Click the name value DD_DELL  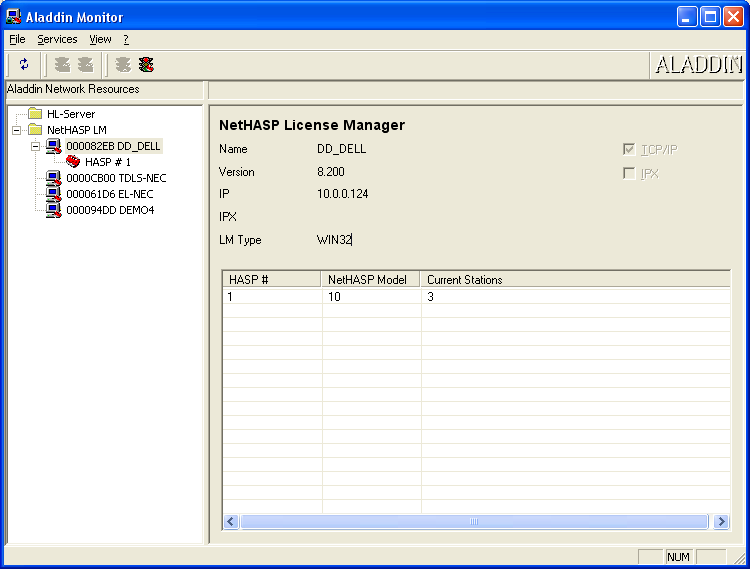342,149
